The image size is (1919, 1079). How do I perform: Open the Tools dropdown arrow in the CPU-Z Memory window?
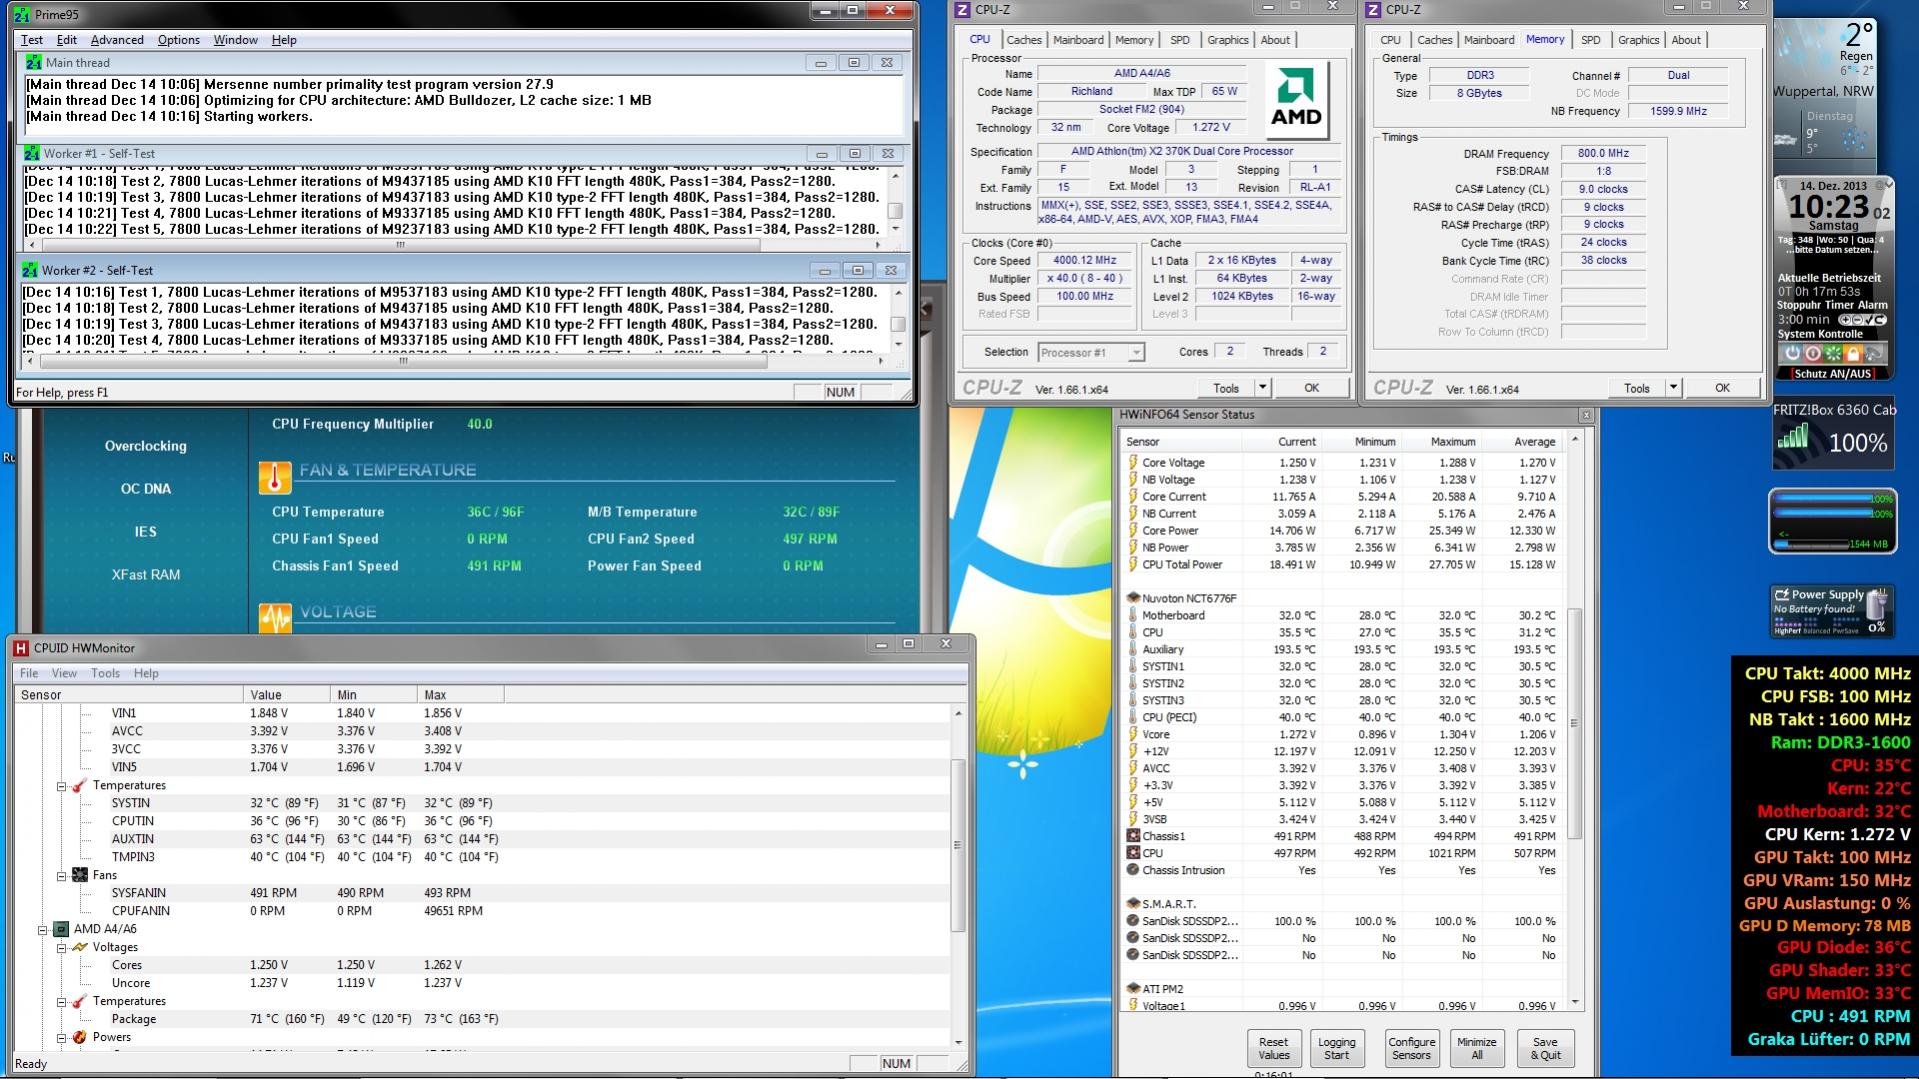[x=1673, y=388]
